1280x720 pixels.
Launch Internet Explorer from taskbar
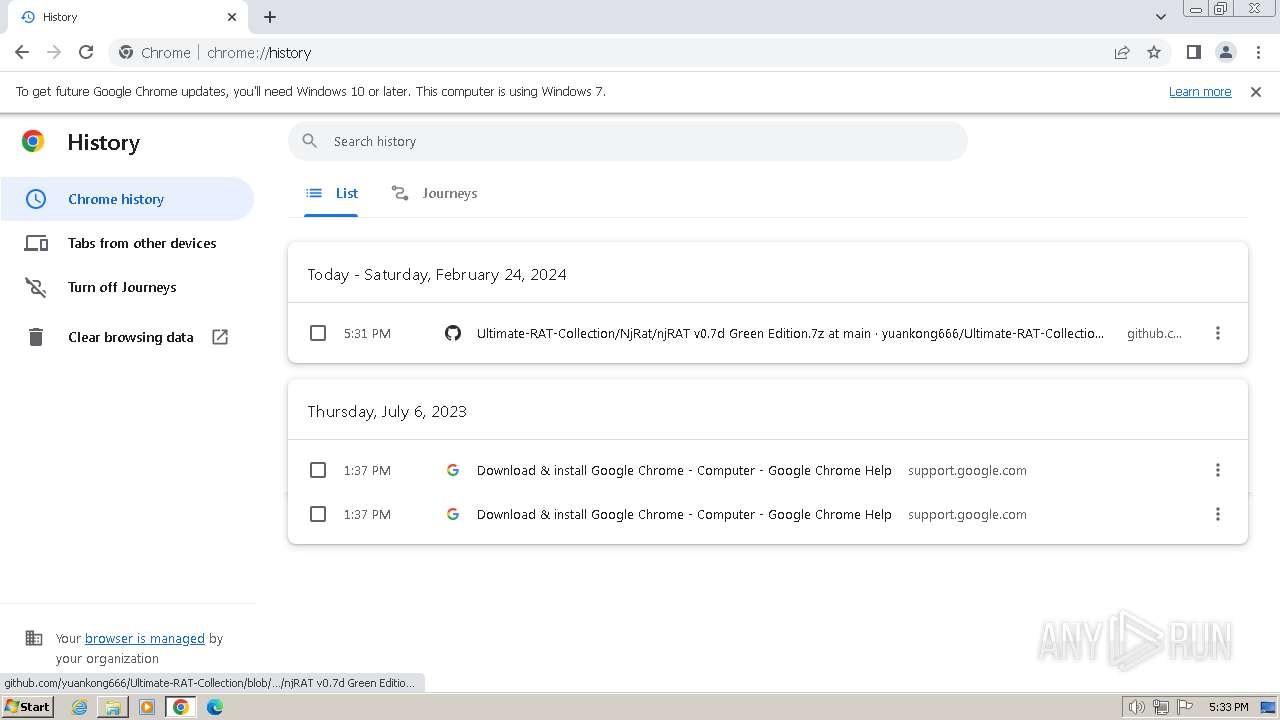pos(80,707)
